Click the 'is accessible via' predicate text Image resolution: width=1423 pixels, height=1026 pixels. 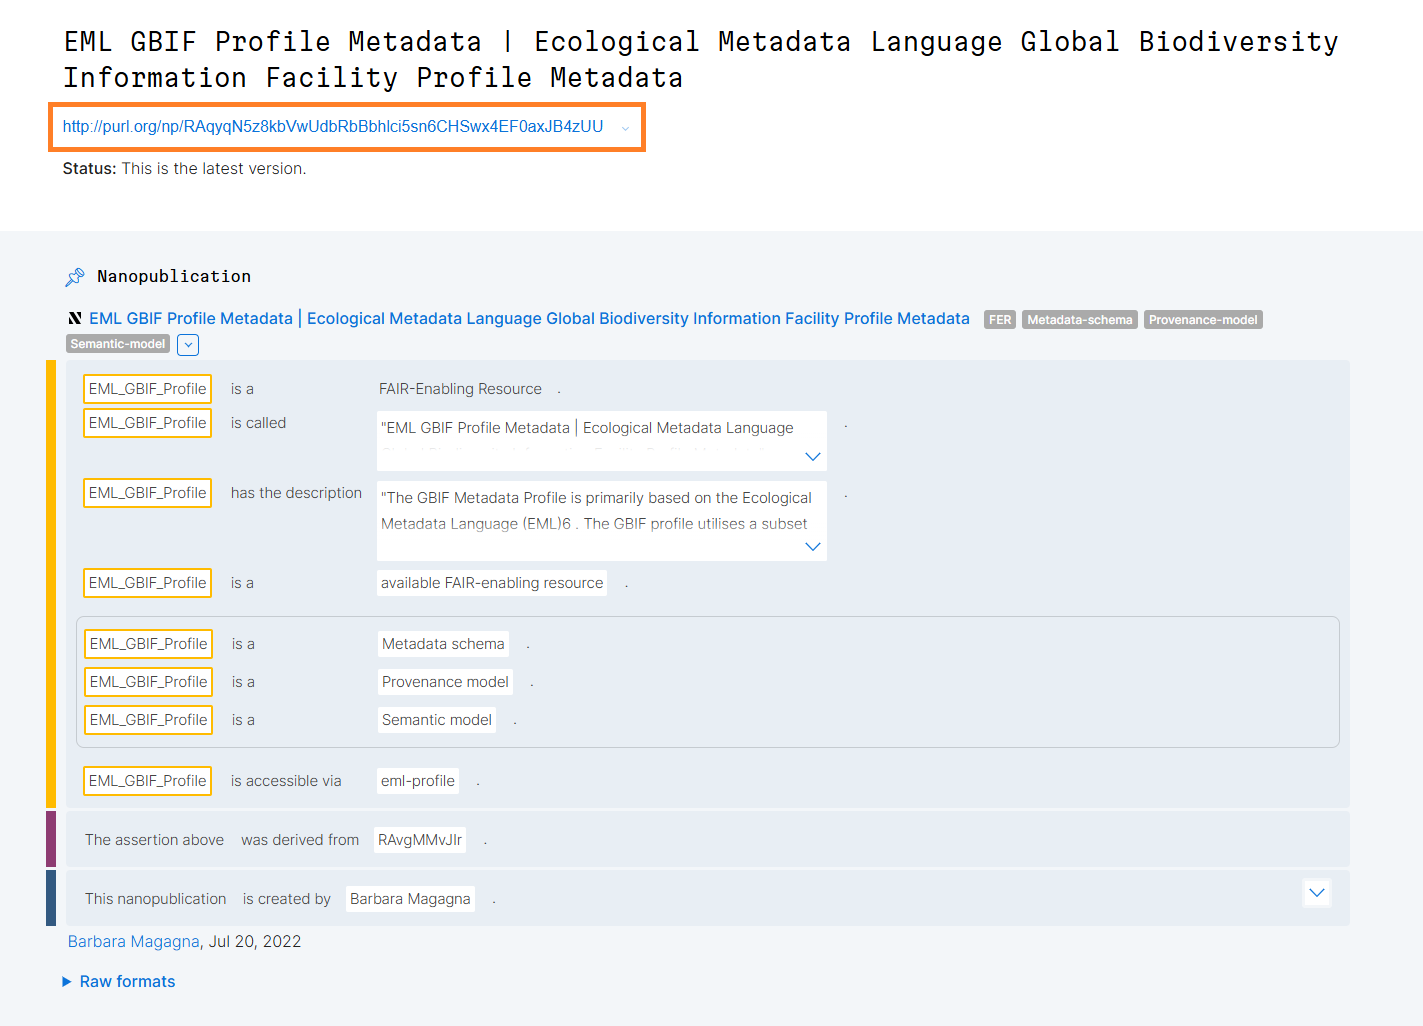tap(286, 781)
